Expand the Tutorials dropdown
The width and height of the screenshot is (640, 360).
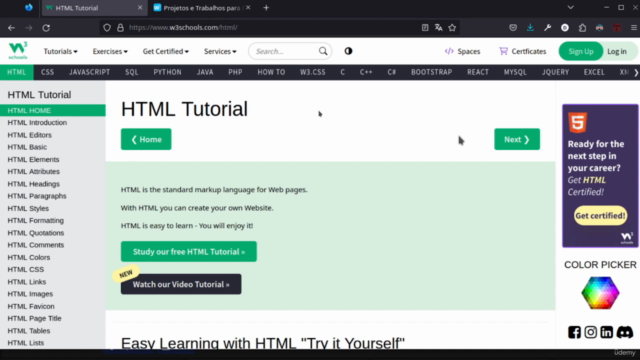[60, 51]
